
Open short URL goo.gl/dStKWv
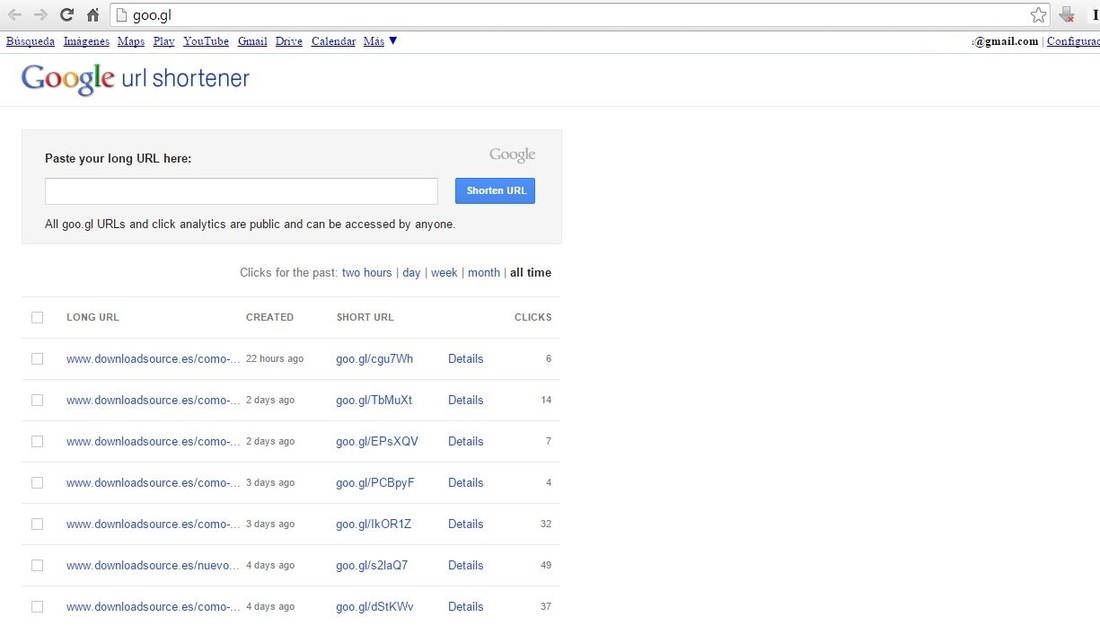tap(375, 607)
